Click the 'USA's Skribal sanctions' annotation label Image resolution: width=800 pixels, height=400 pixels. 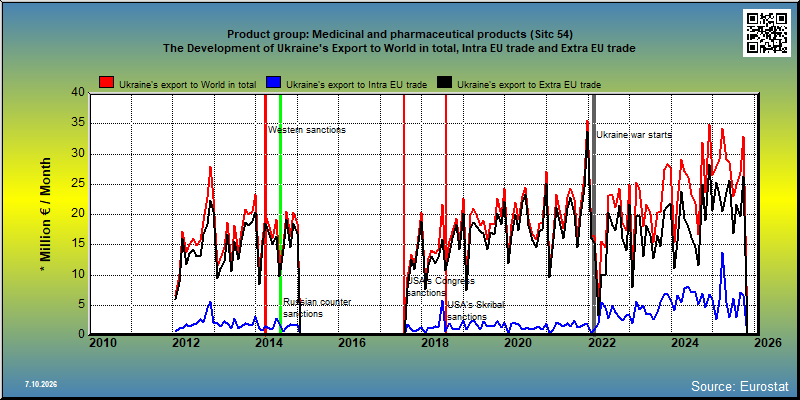coord(476,311)
